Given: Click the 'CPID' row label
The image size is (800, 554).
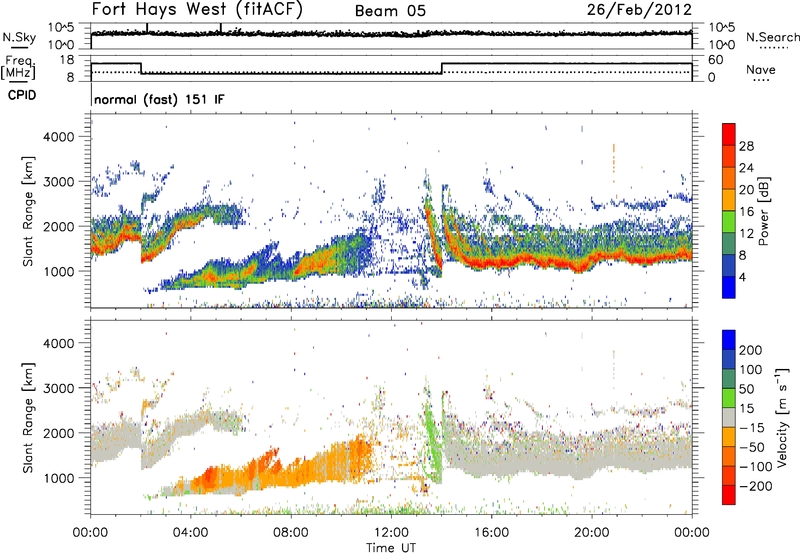Looking at the screenshot, I should (22, 95).
